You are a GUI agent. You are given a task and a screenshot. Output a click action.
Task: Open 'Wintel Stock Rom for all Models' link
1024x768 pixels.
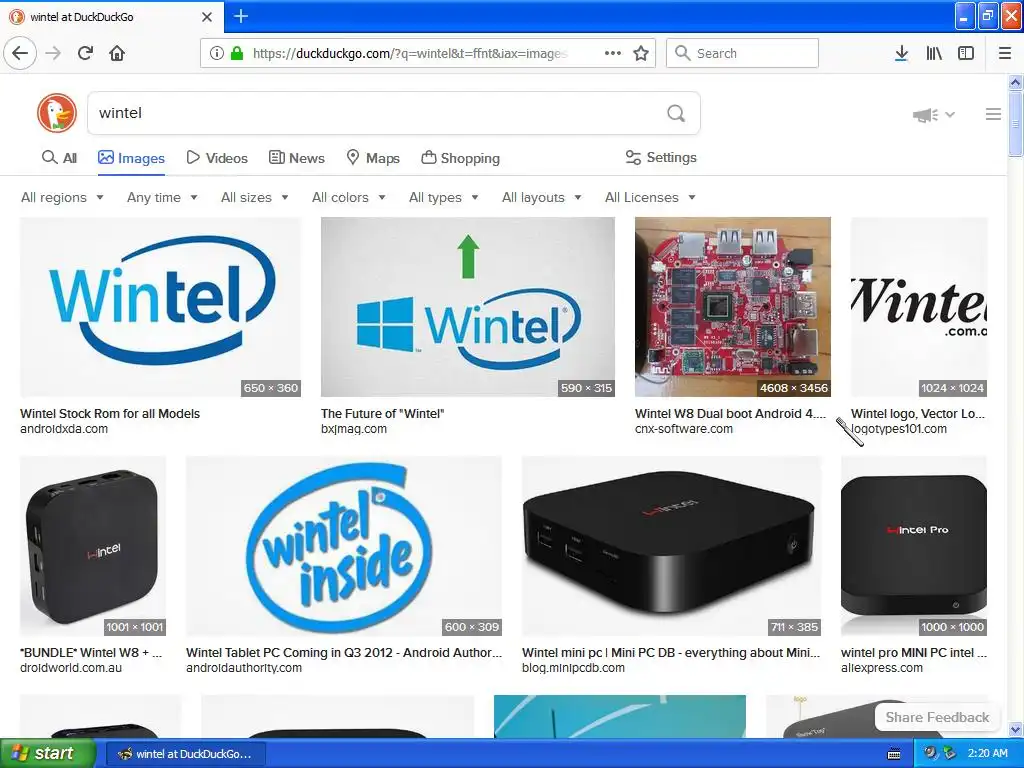(x=110, y=413)
